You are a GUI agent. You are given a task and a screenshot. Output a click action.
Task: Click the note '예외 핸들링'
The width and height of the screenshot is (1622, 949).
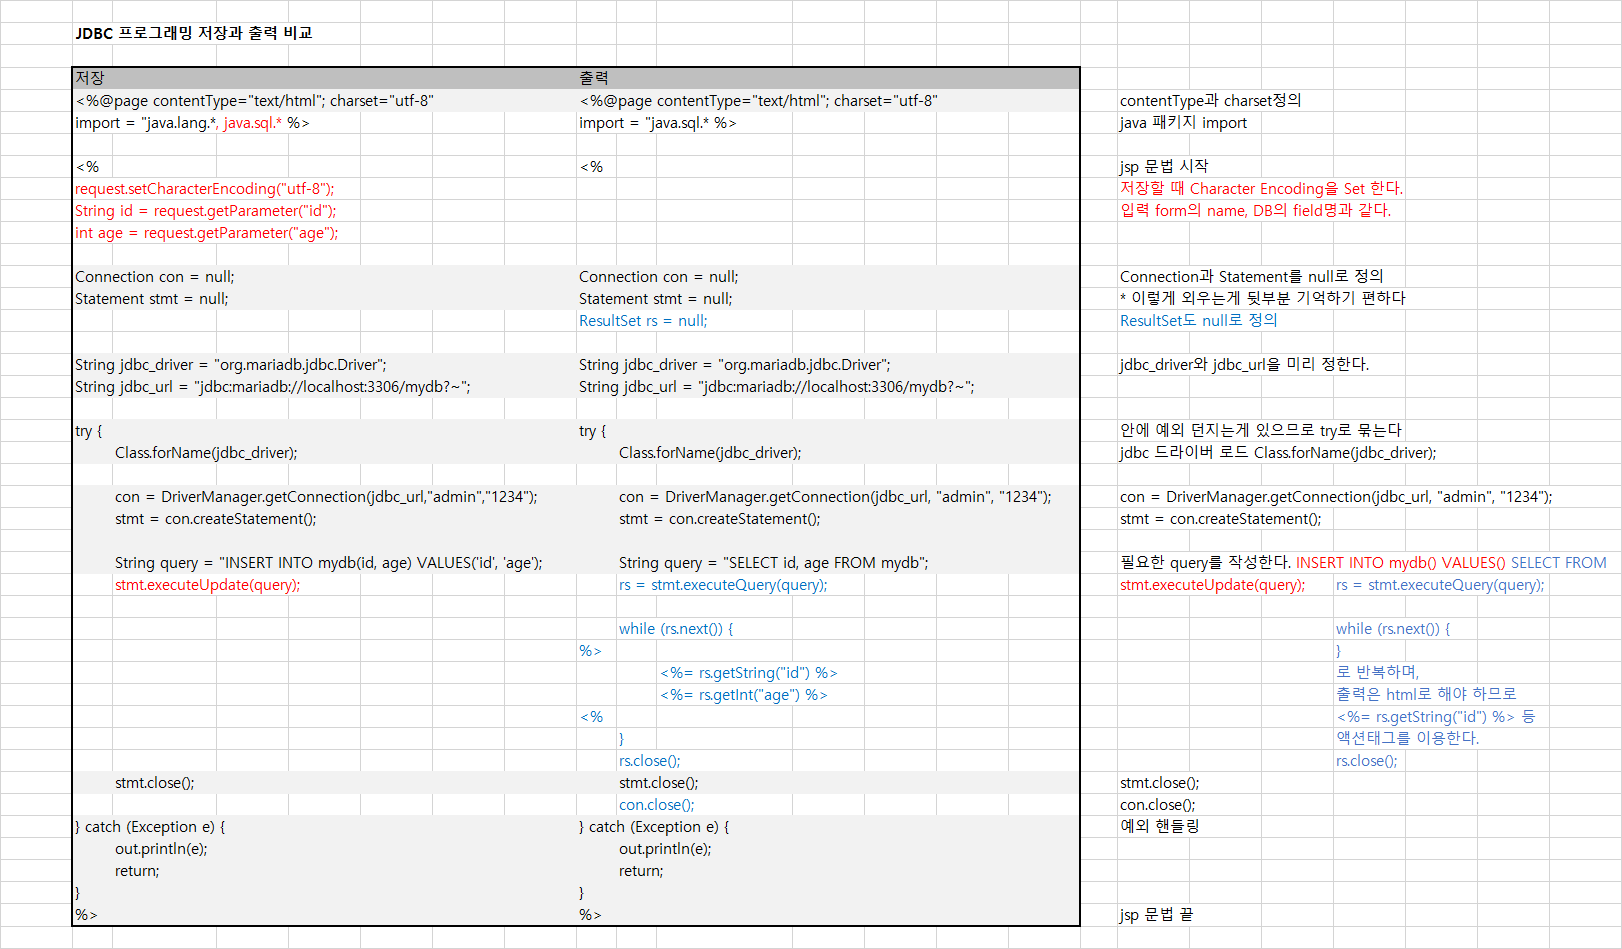(1160, 826)
